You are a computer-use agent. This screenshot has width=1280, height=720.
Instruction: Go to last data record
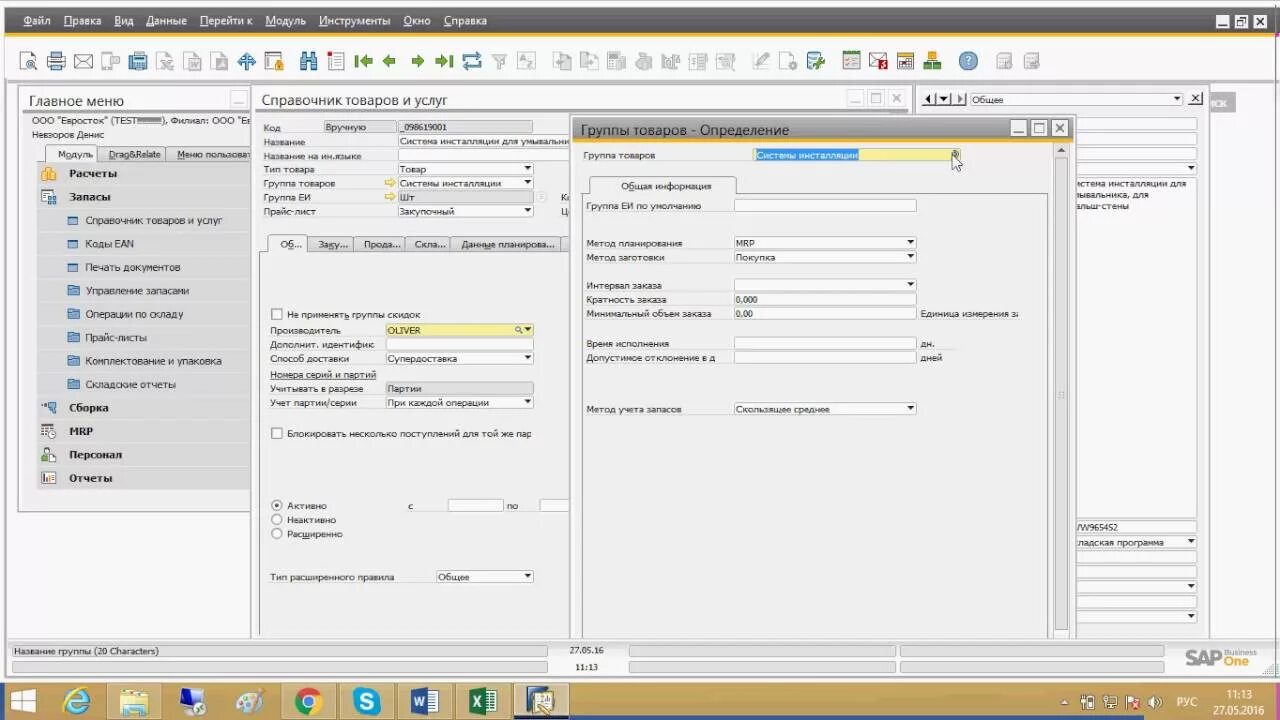click(x=444, y=61)
